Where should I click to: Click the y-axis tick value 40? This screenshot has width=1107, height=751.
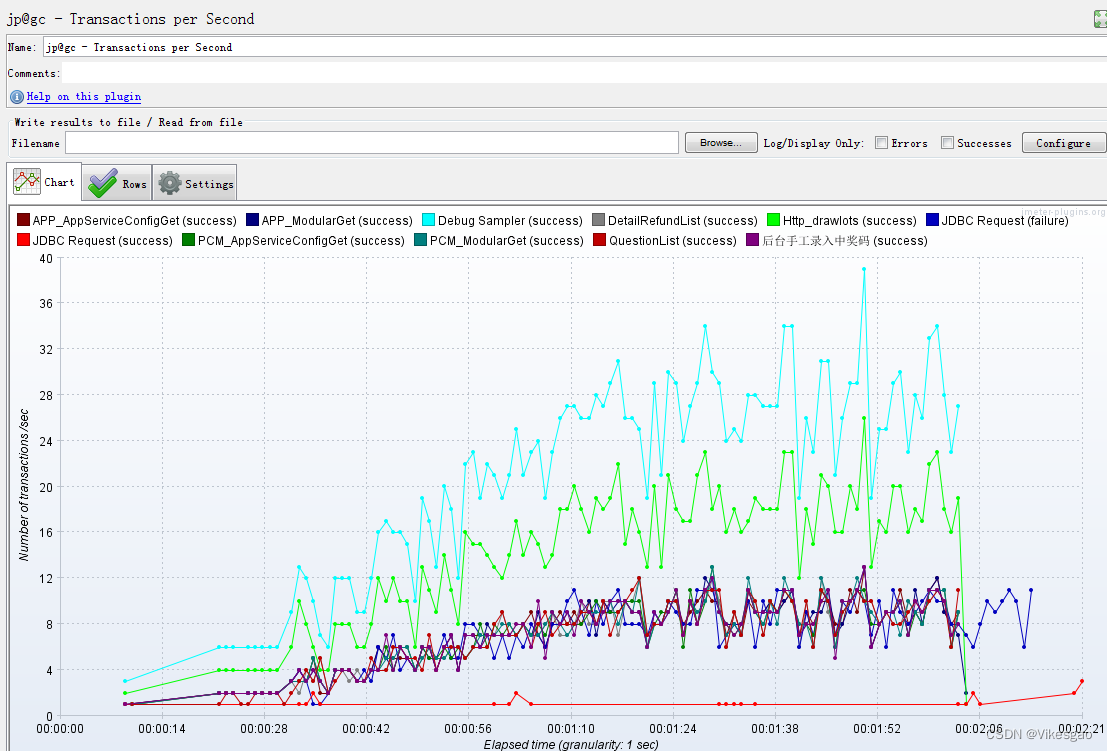pos(46,258)
